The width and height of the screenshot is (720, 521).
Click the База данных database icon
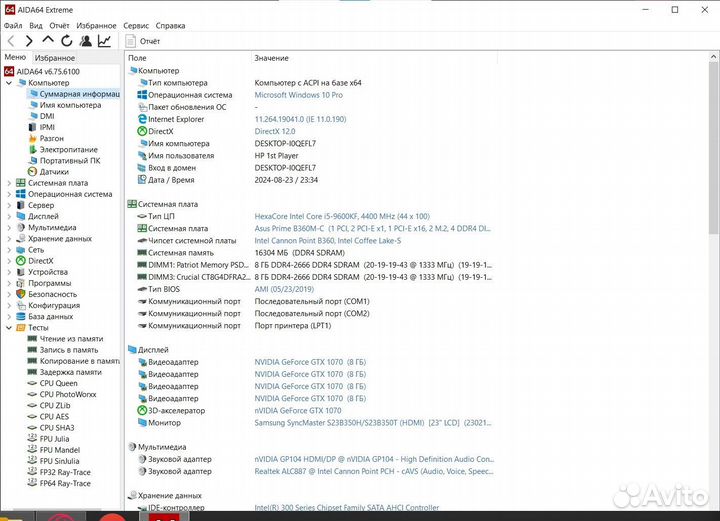21,317
